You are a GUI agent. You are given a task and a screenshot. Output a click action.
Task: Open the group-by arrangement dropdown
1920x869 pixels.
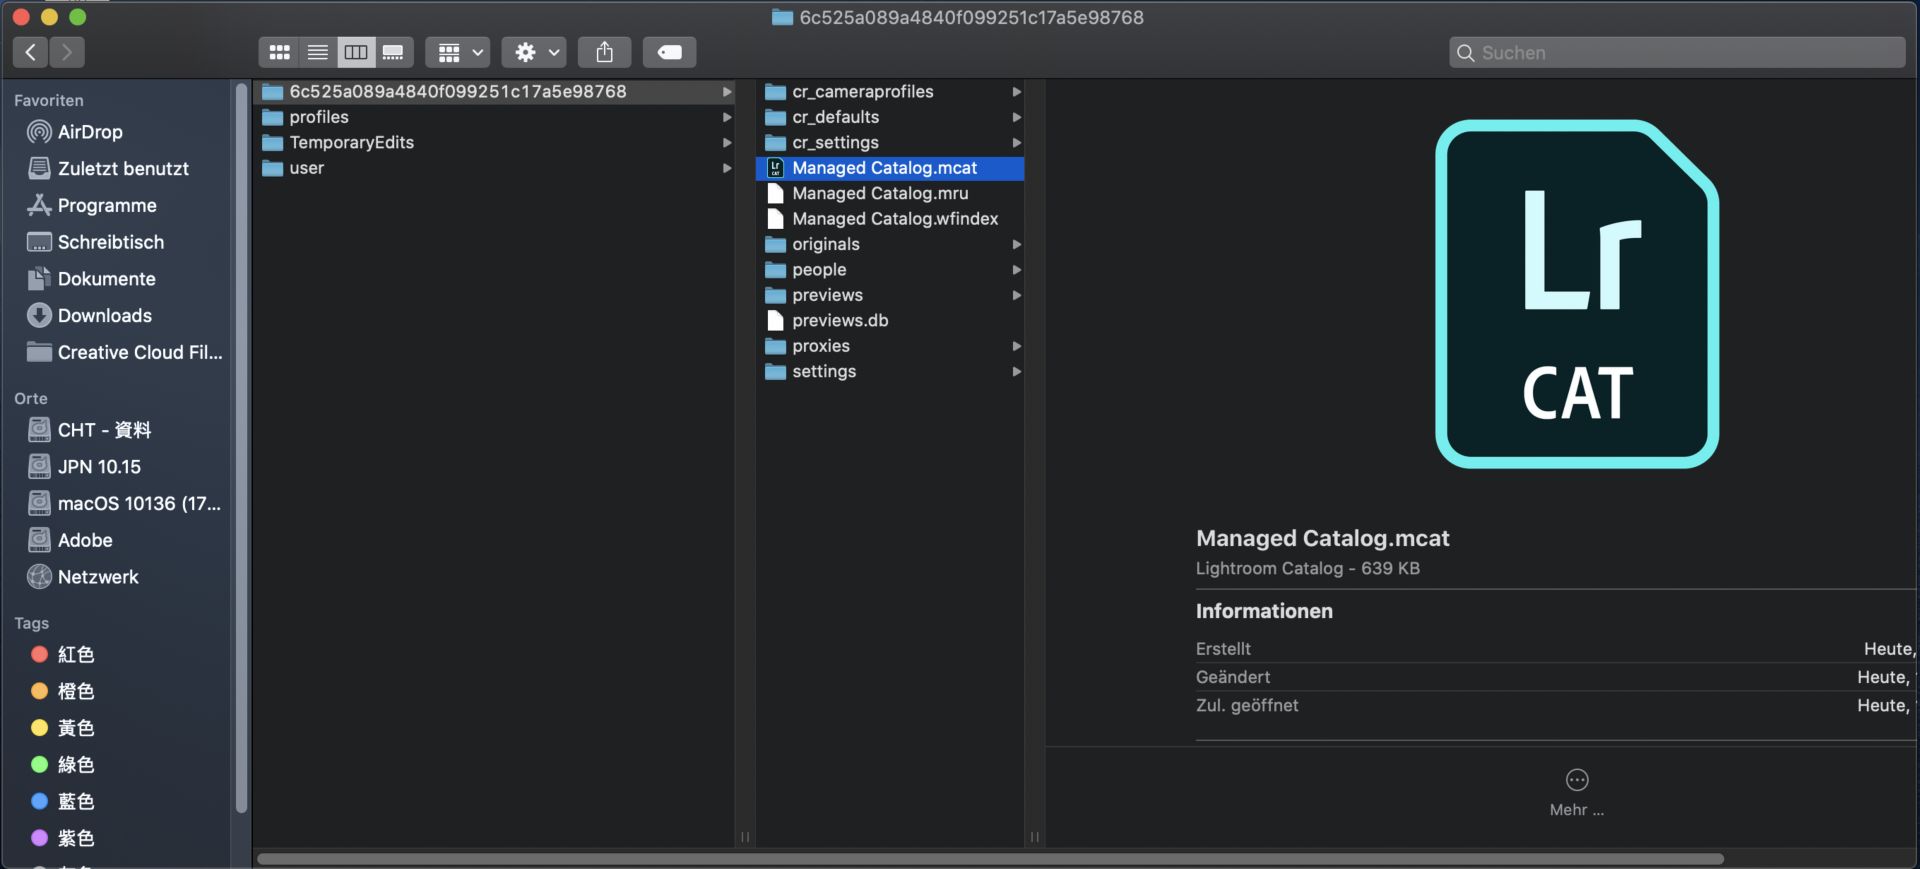460,52
